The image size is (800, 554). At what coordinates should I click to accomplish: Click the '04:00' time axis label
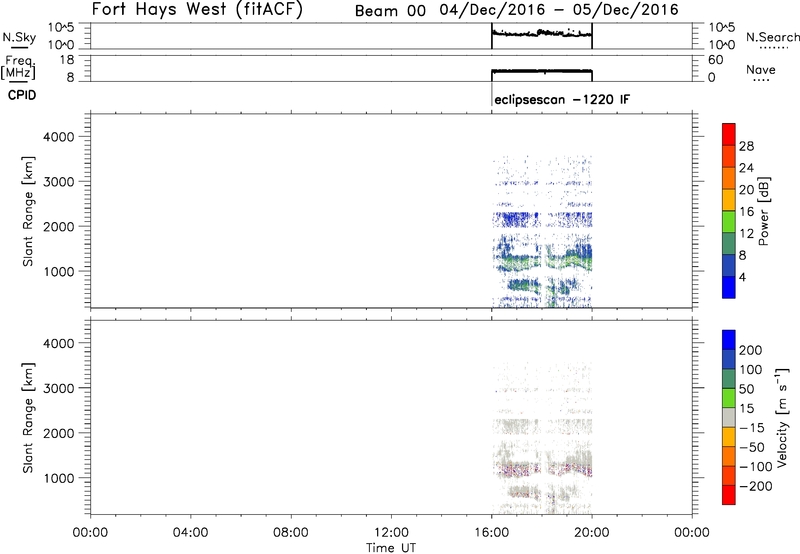point(190,533)
